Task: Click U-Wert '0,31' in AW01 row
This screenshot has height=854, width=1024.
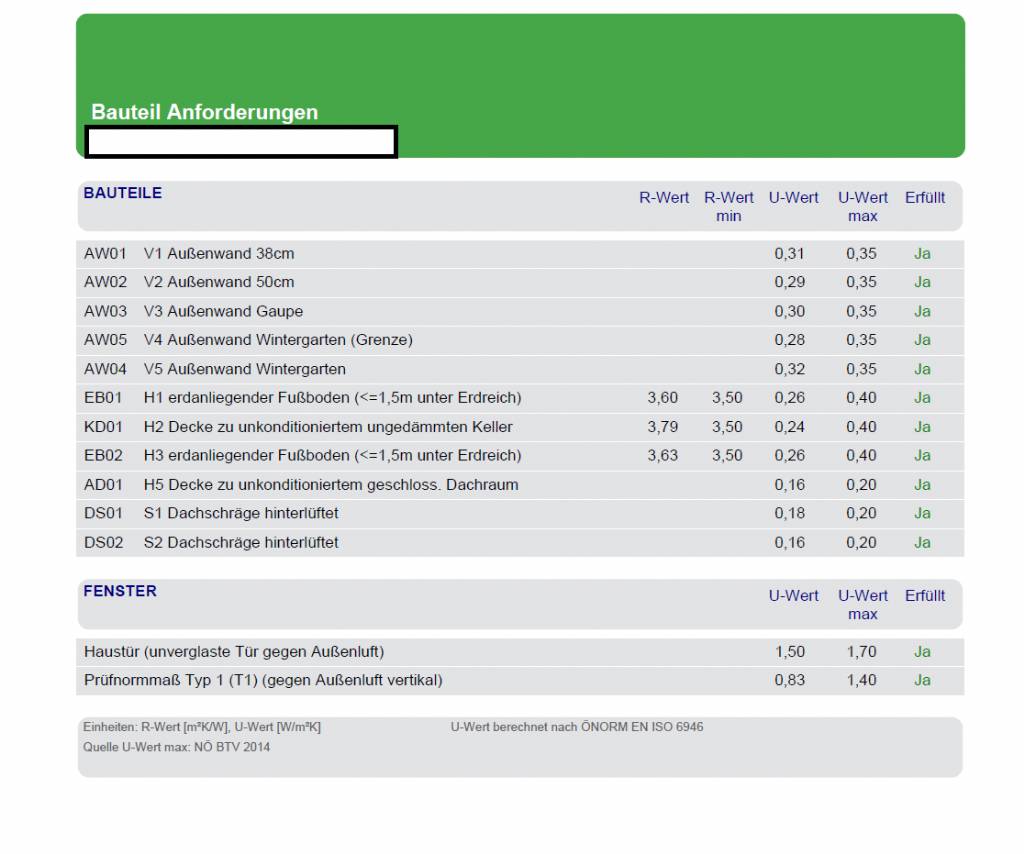Action: pyautogui.click(x=790, y=253)
